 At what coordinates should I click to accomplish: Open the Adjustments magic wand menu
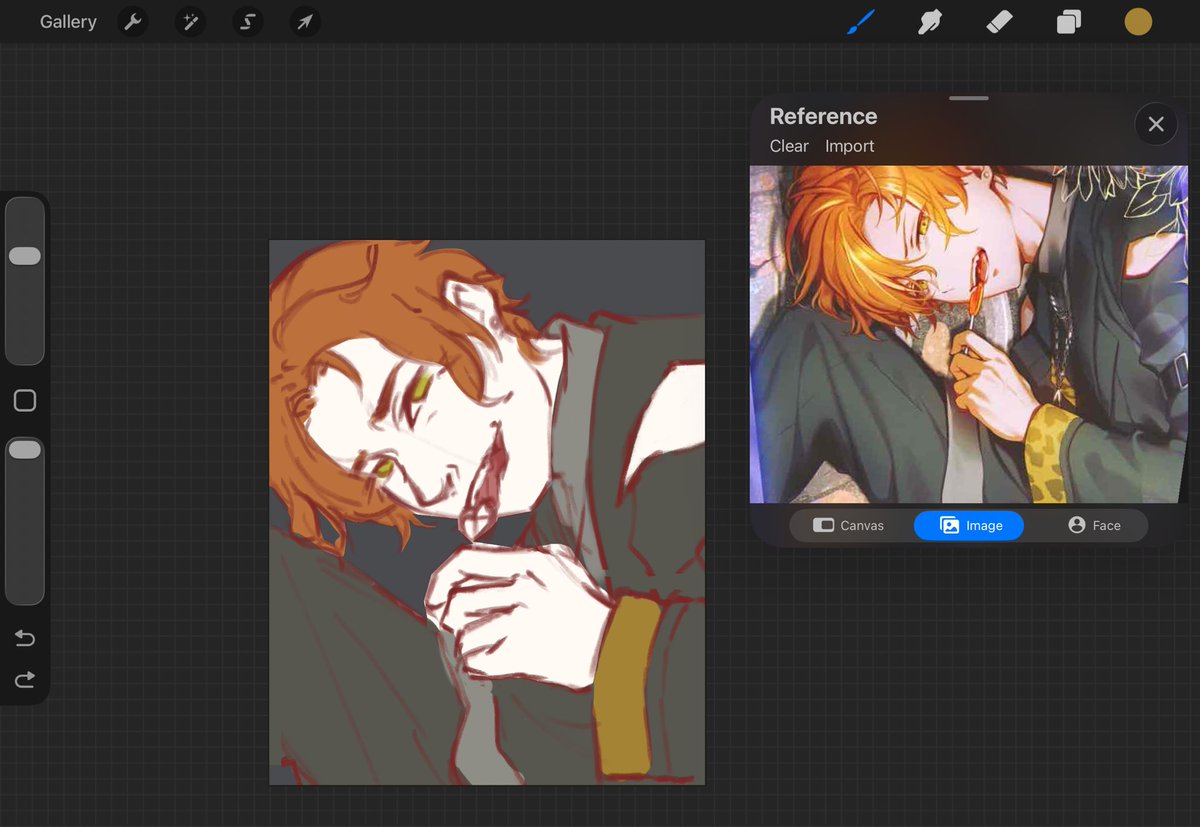[190, 21]
